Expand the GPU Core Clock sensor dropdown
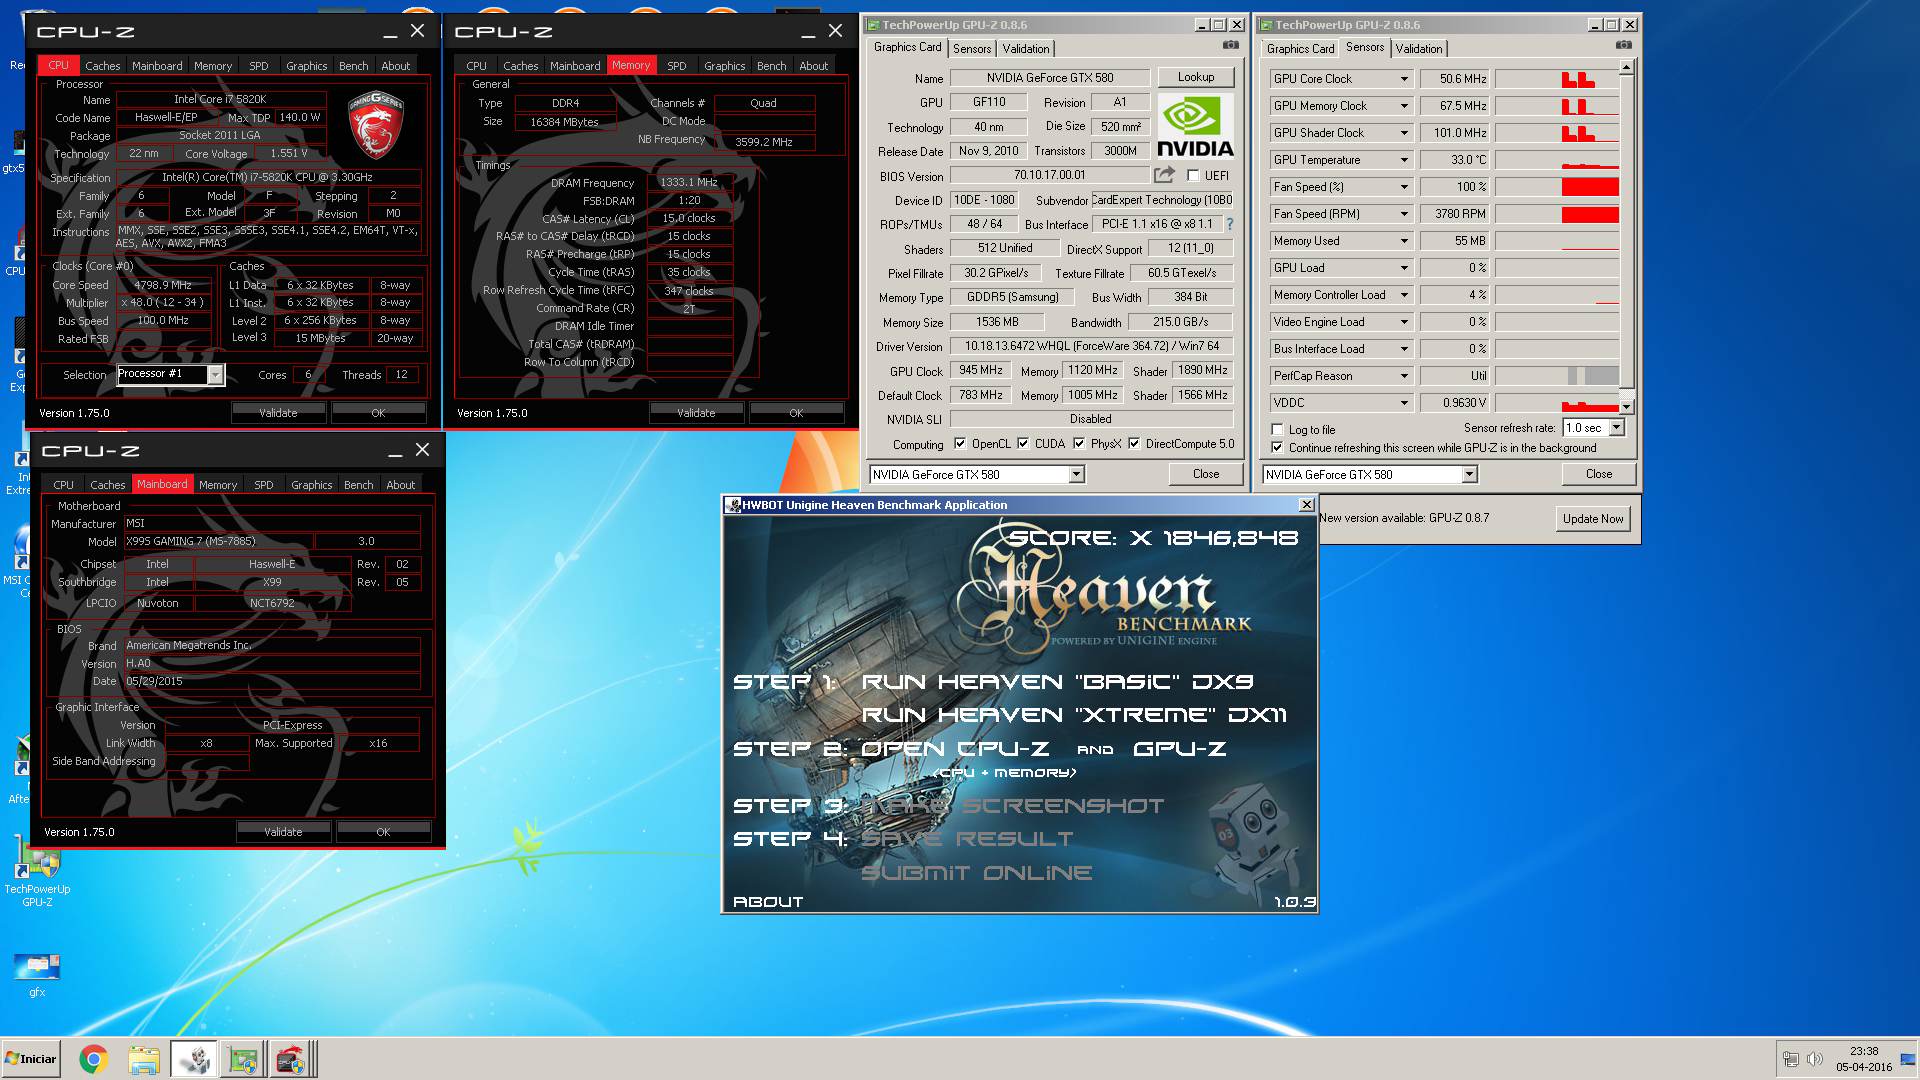This screenshot has height=1080, width=1920. [x=1404, y=79]
